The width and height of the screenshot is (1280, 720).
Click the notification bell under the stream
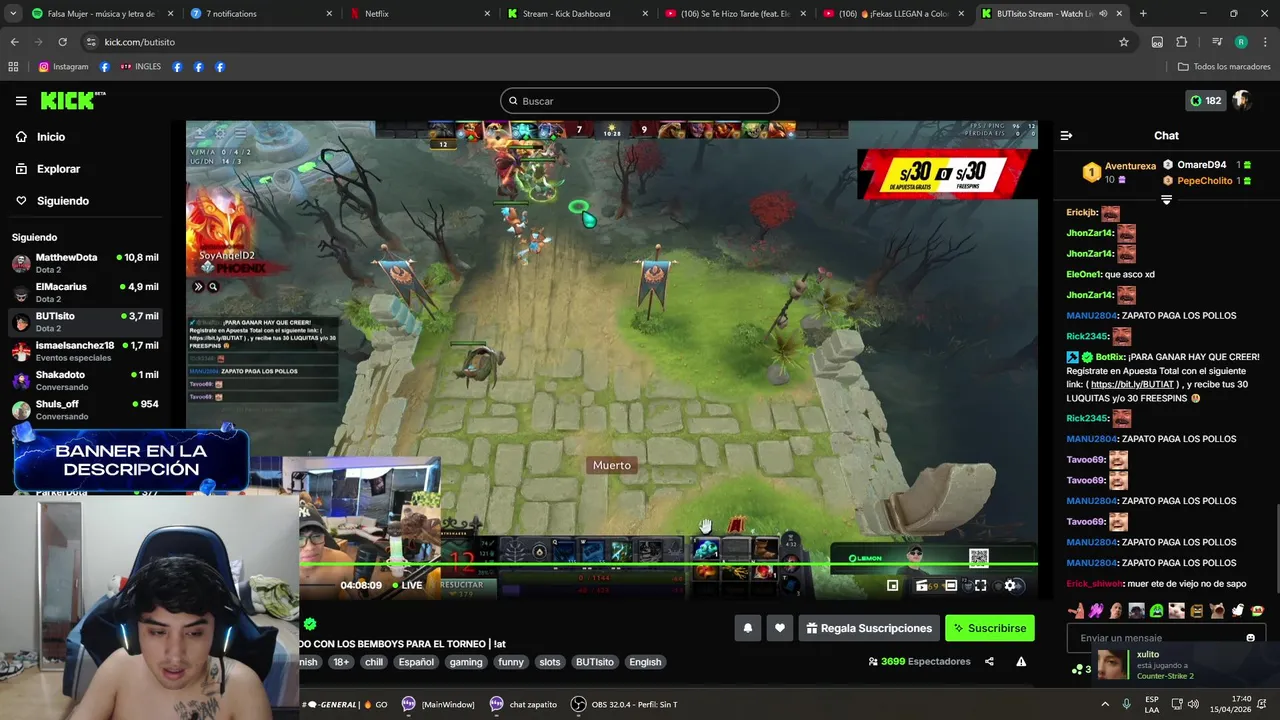(747, 628)
